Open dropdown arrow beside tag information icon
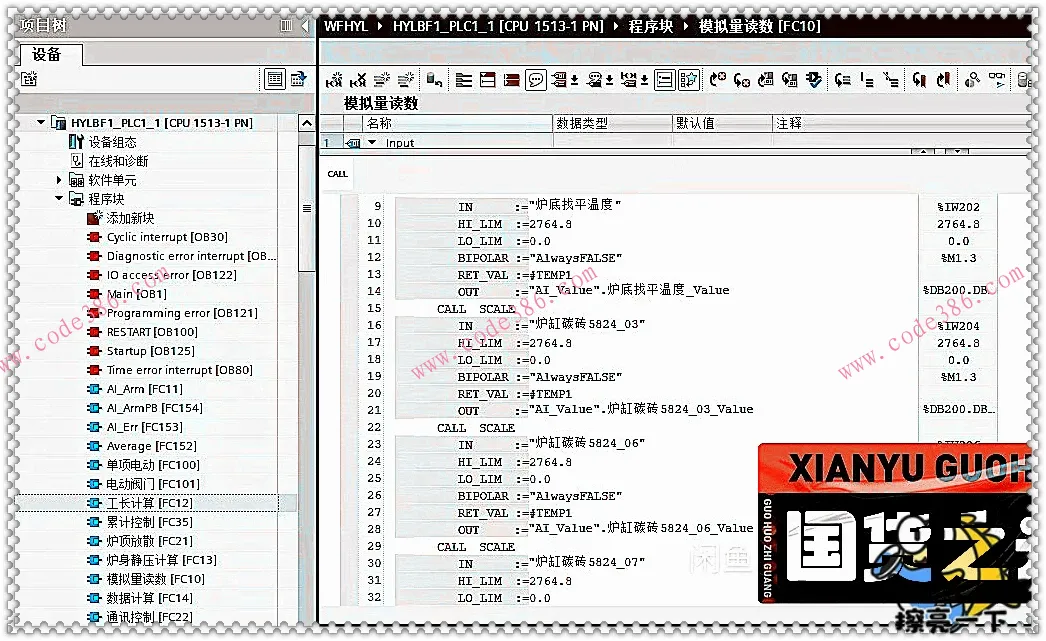This screenshot has height=641, width=1046. pos(609,80)
